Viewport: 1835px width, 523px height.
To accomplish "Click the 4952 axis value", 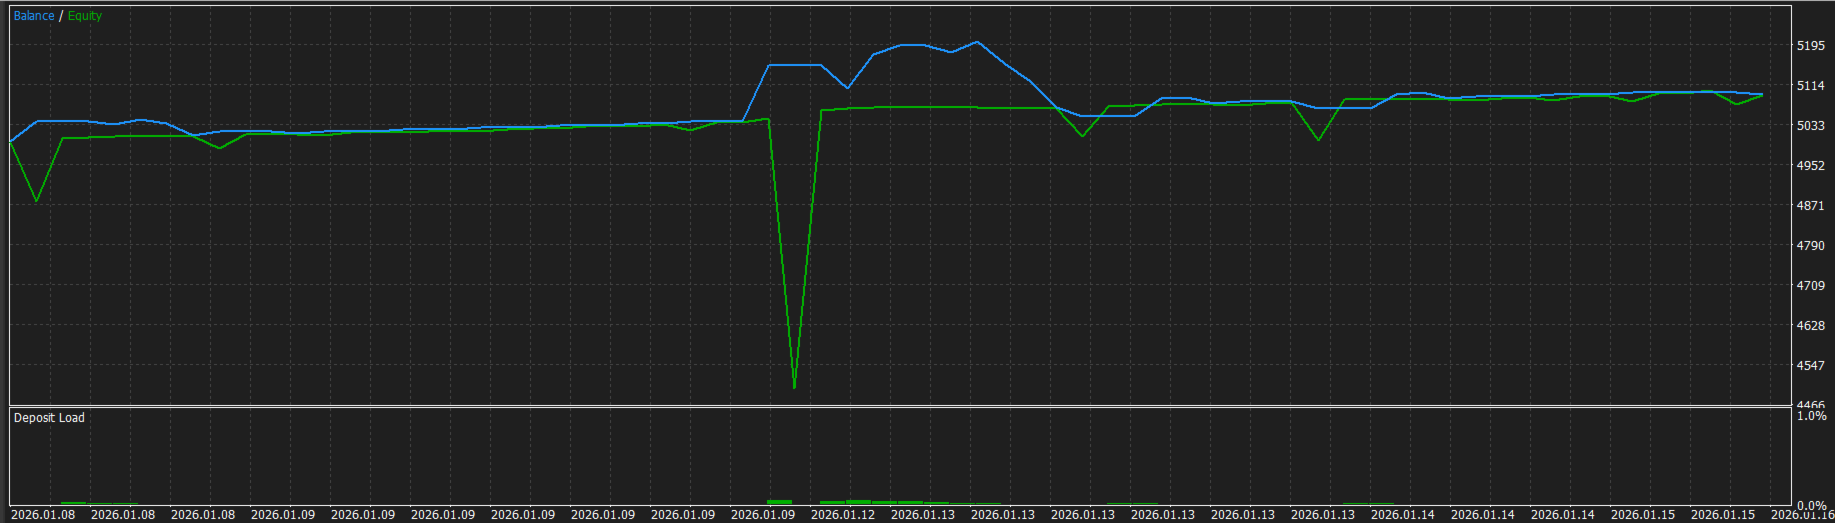I will [1811, 166].
